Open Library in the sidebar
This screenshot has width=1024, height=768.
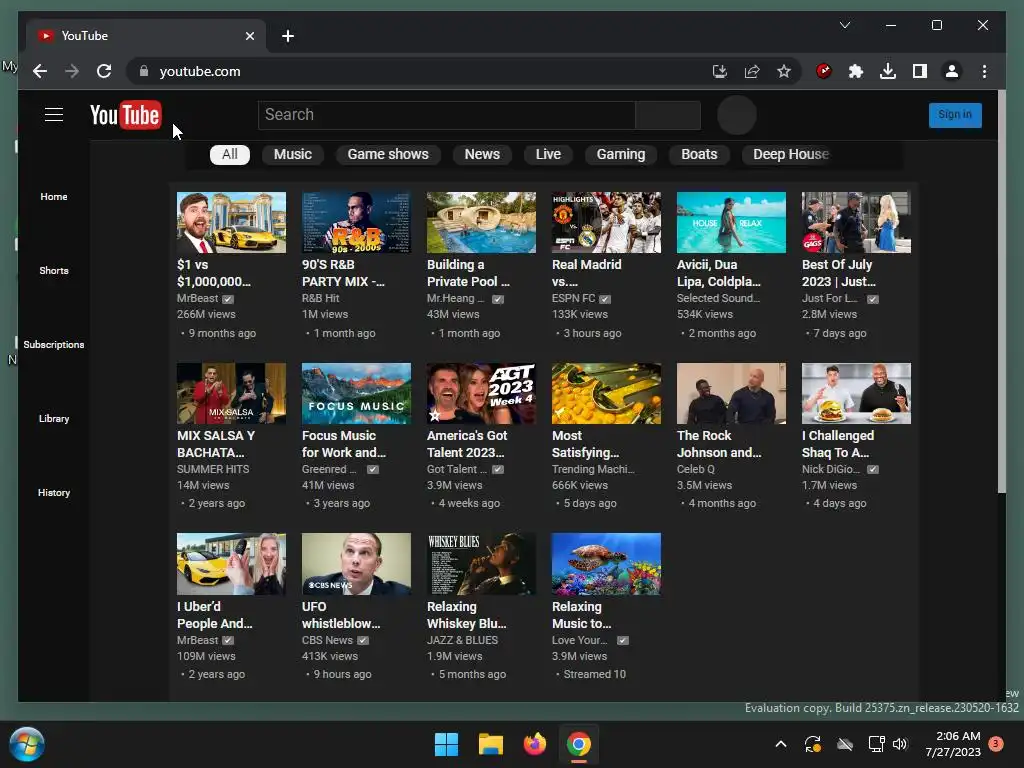click(x=54, y=419)
